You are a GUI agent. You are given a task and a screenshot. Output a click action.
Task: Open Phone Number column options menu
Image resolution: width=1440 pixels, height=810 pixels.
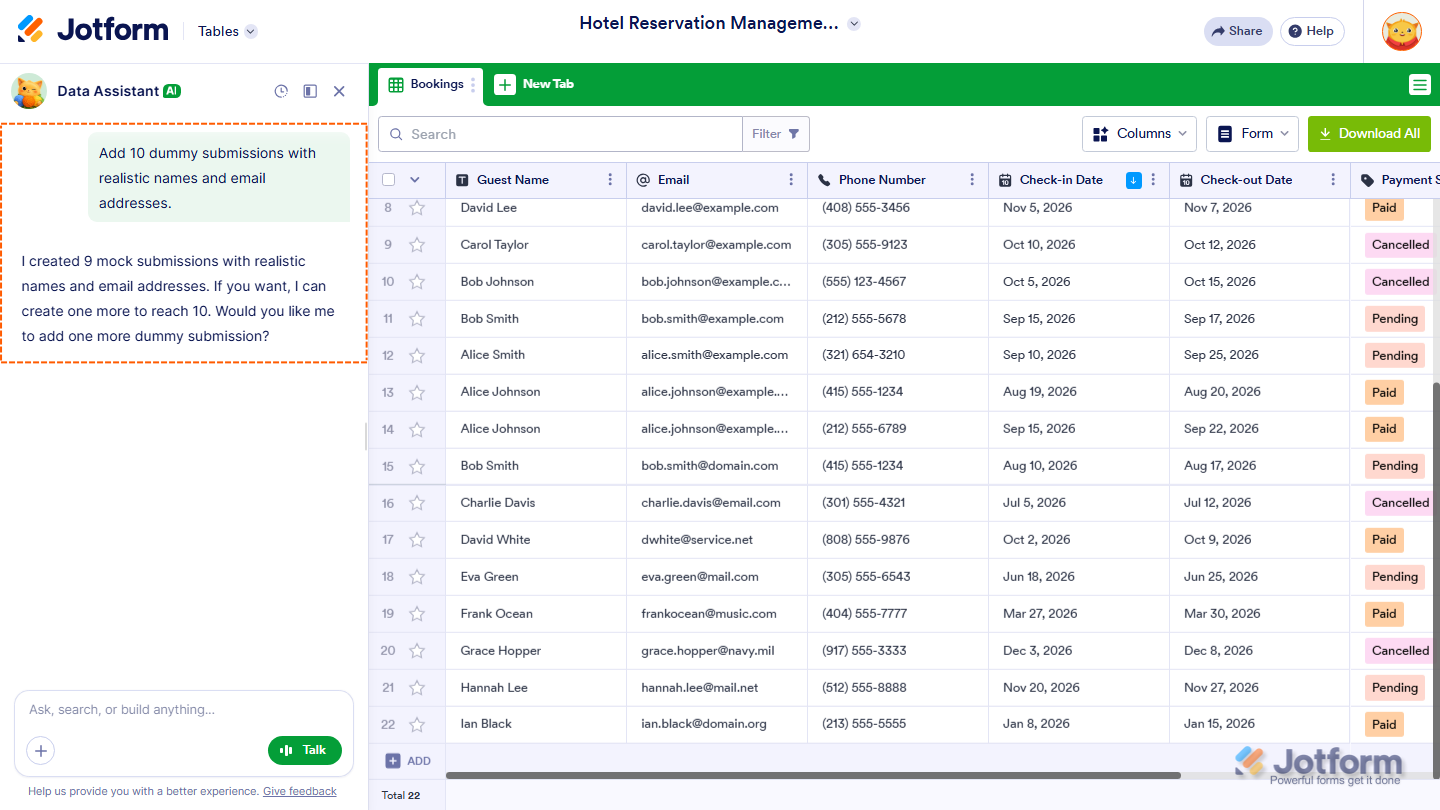coord(972,180)
